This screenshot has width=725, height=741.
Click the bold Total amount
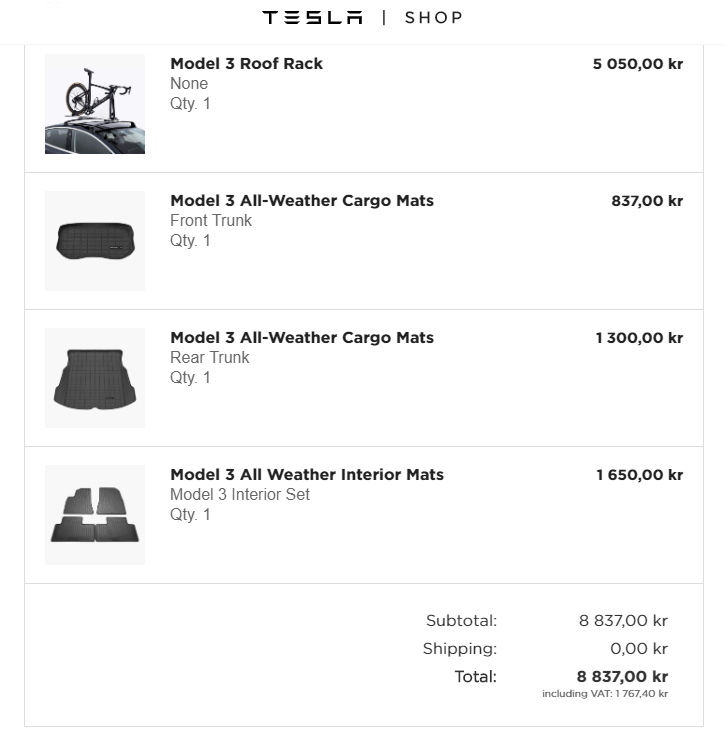pos(622,677)
